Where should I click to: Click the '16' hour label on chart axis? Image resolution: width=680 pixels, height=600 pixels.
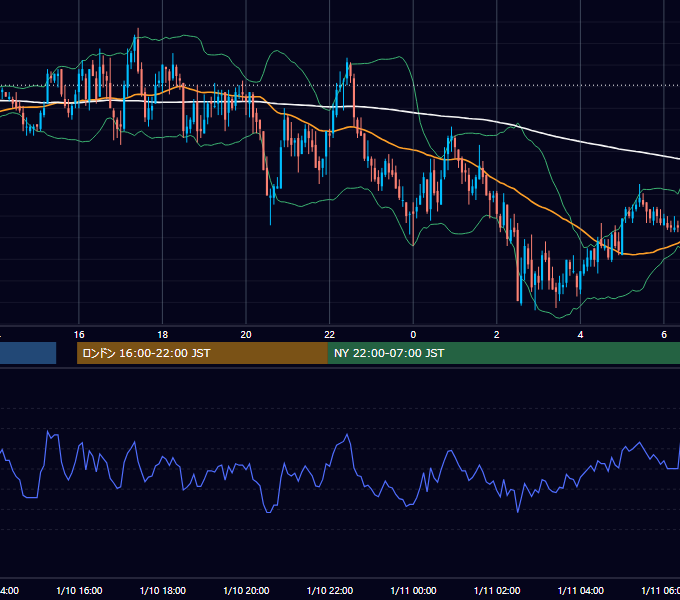(x=79, y=335)
